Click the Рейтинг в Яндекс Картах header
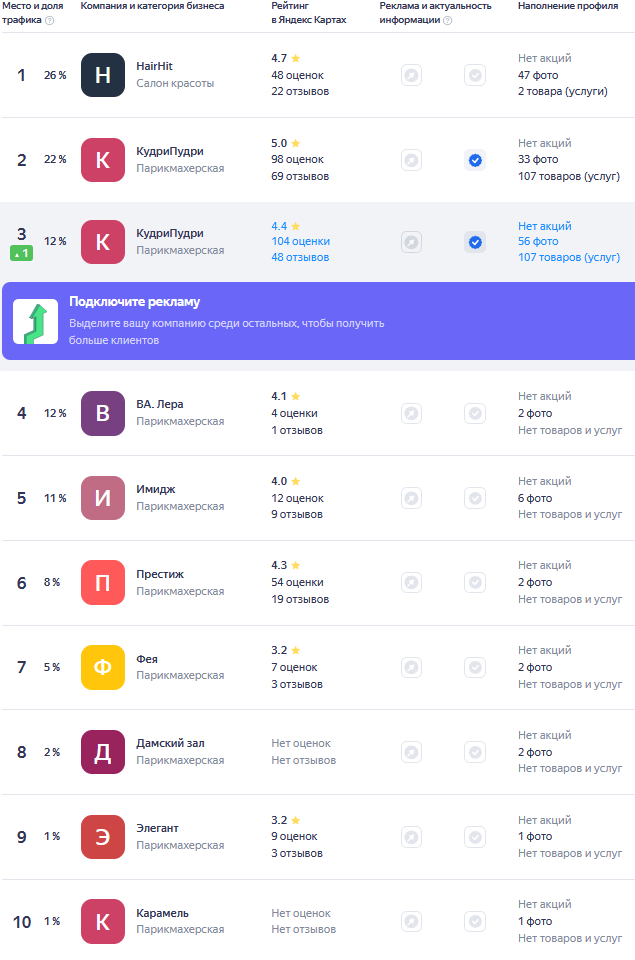 pyautogui.click(x=309, y=13)
